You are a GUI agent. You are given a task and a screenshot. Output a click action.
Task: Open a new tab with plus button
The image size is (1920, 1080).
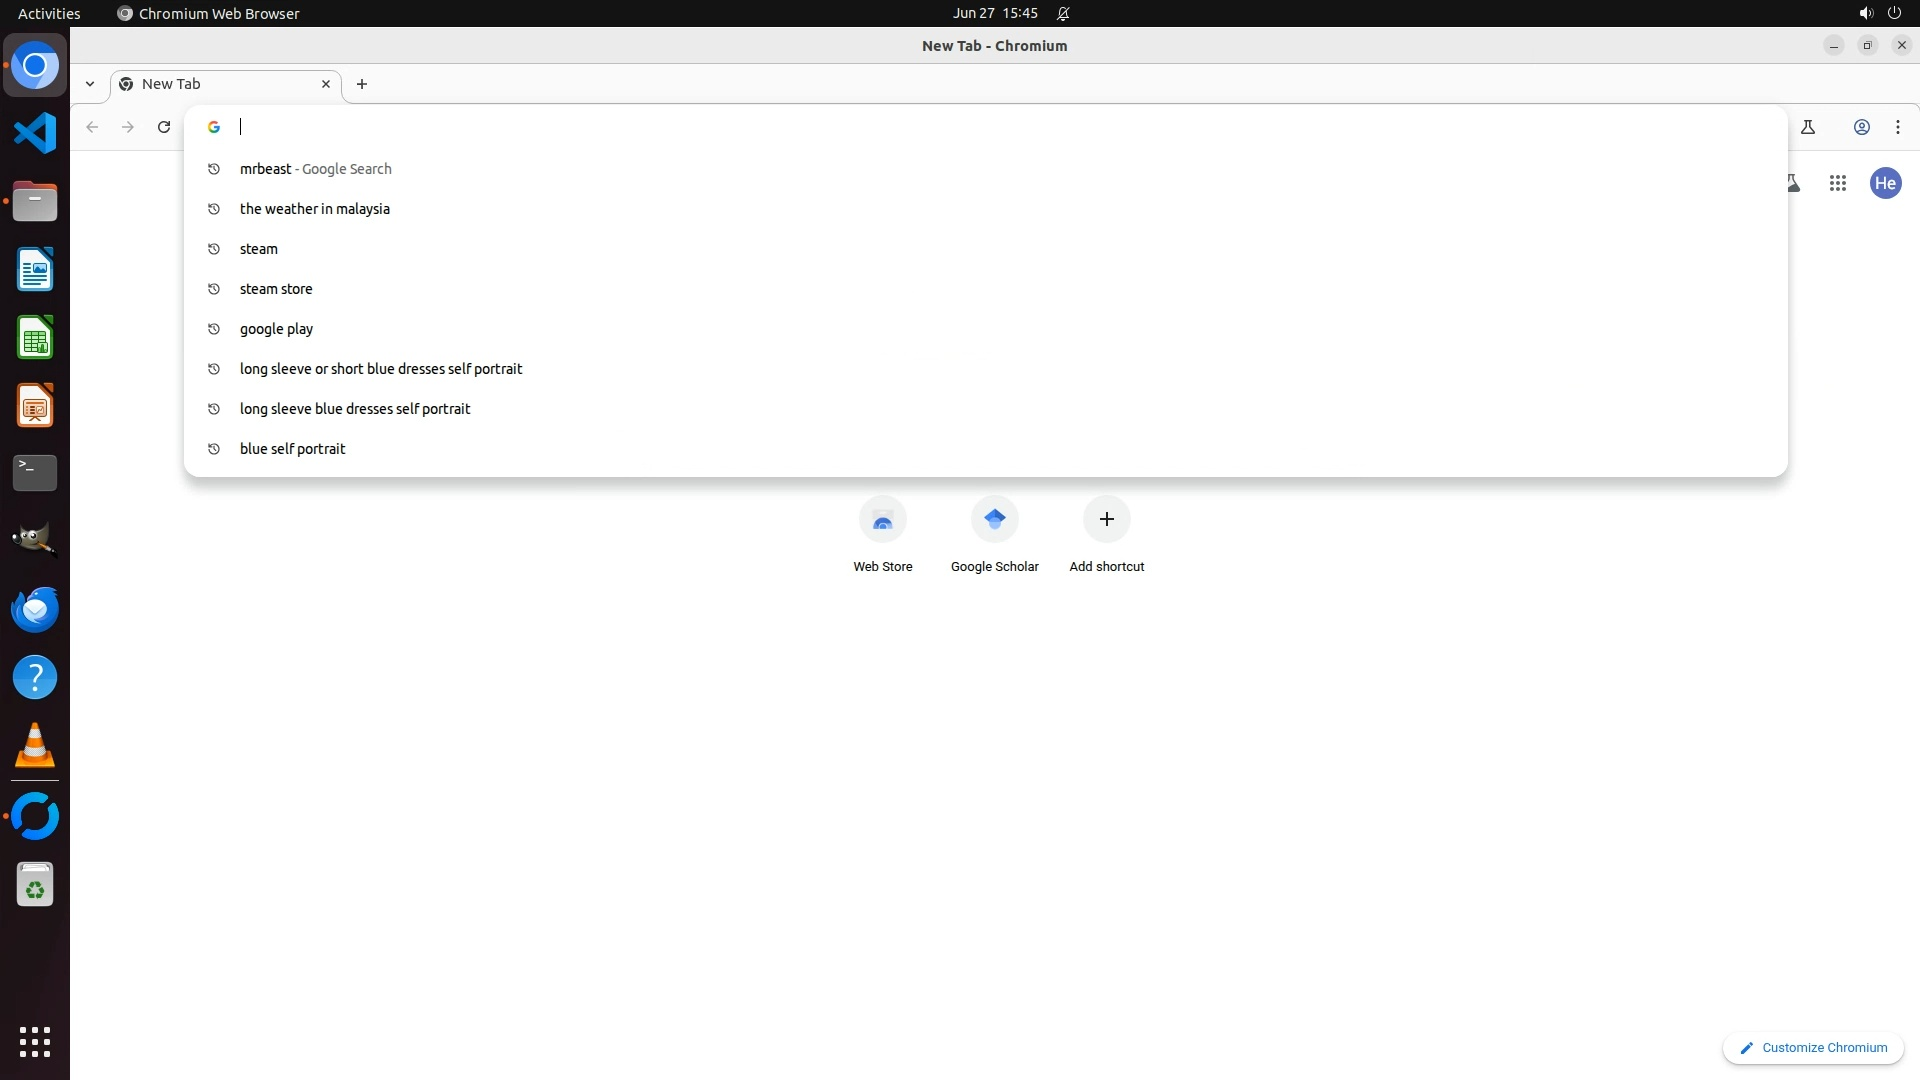point(362,84)
